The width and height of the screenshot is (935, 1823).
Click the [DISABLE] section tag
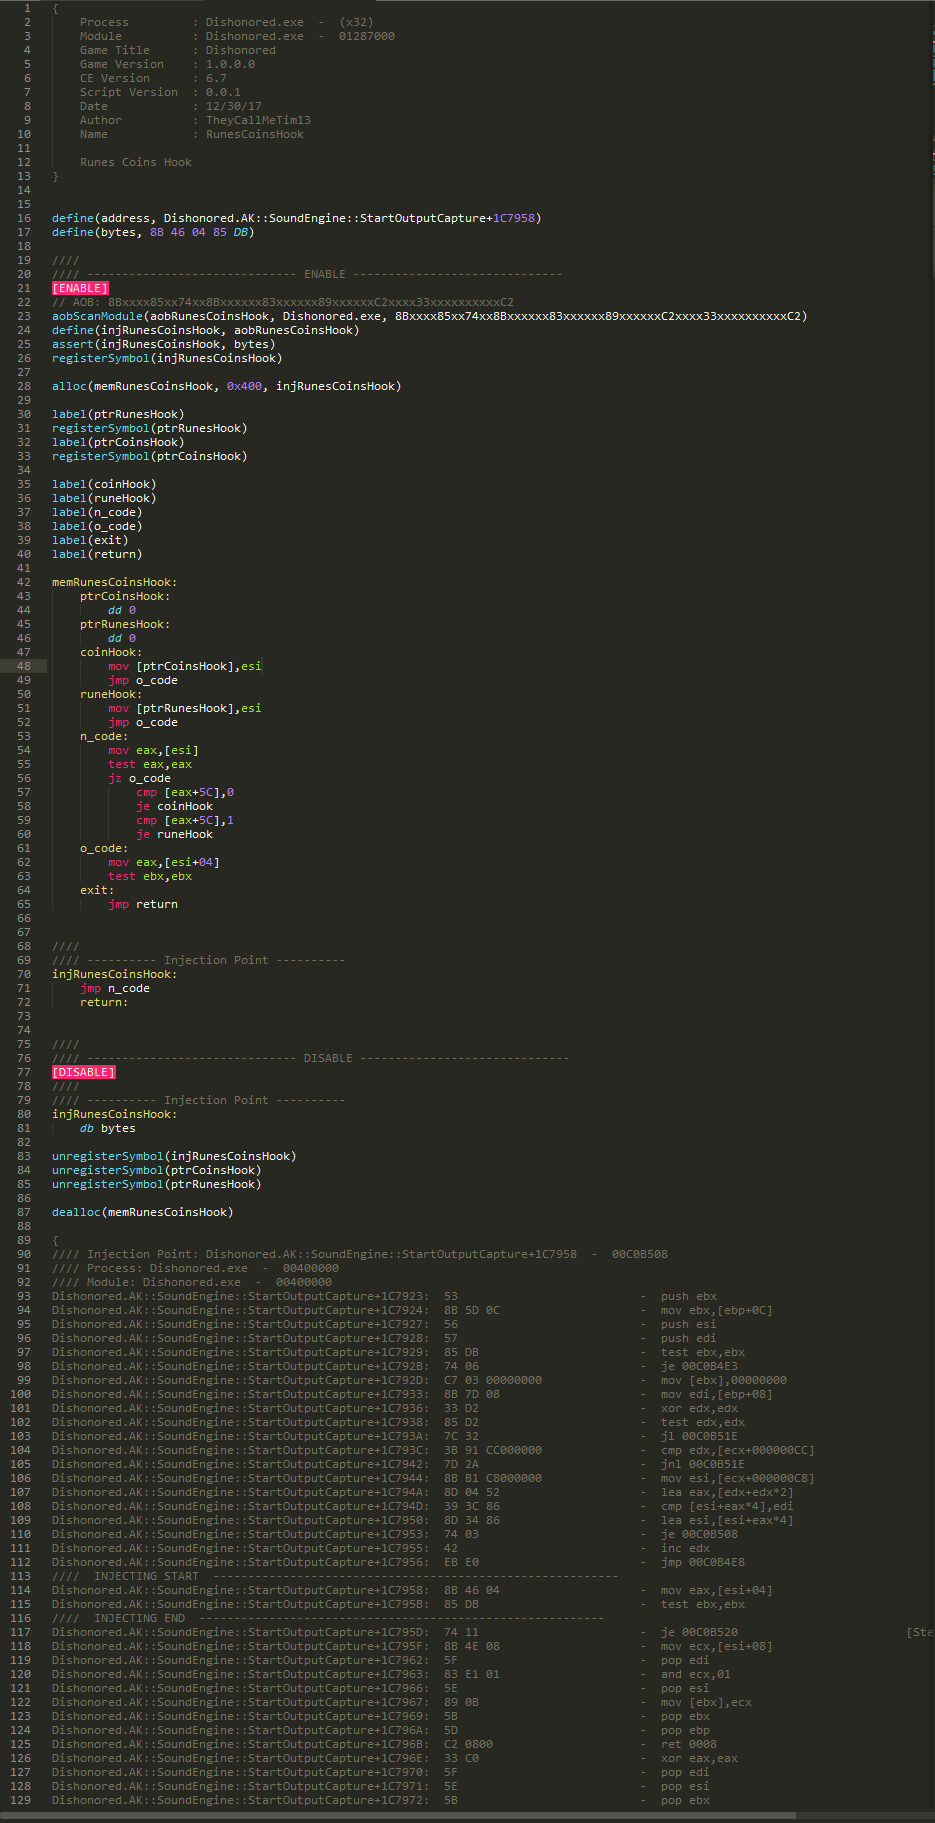pos(84,1072)
